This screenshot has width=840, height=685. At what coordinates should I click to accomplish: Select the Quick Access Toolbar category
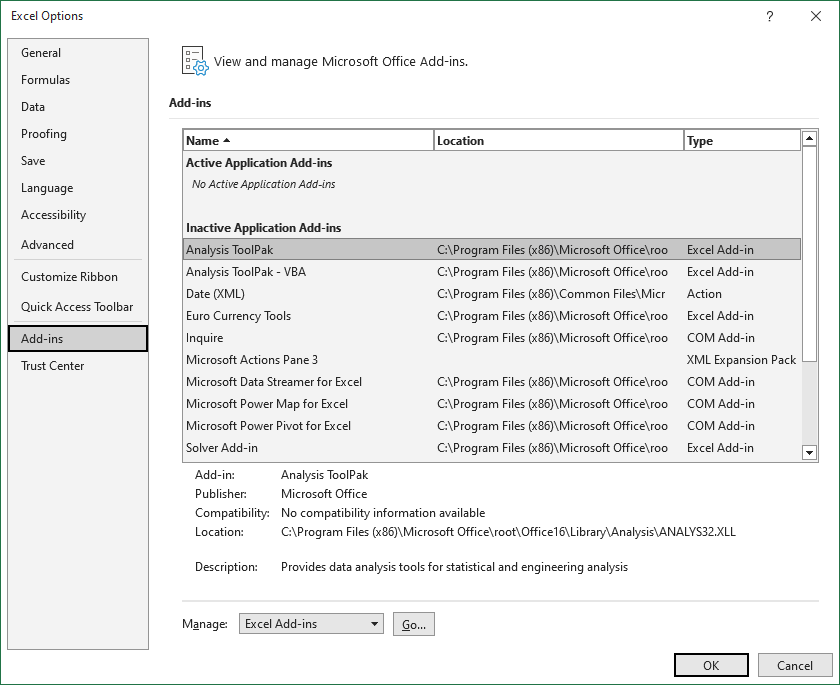77,307
